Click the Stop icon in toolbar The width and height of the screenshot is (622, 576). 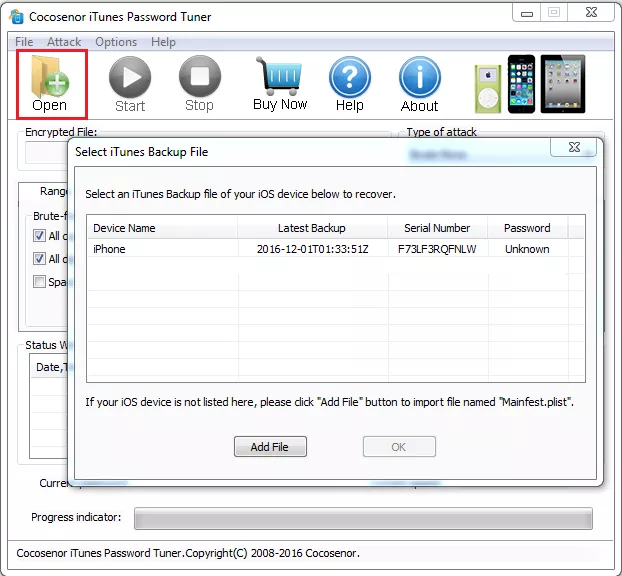point(200,76)
